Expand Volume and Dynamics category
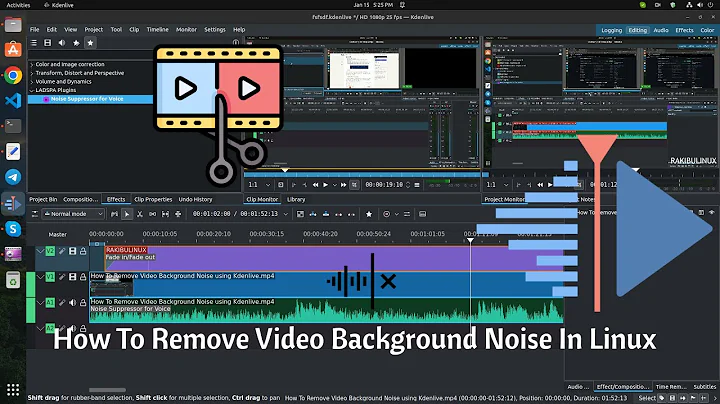Image resolution: width=720 pixels, height=404 pixels. point(32,82)
